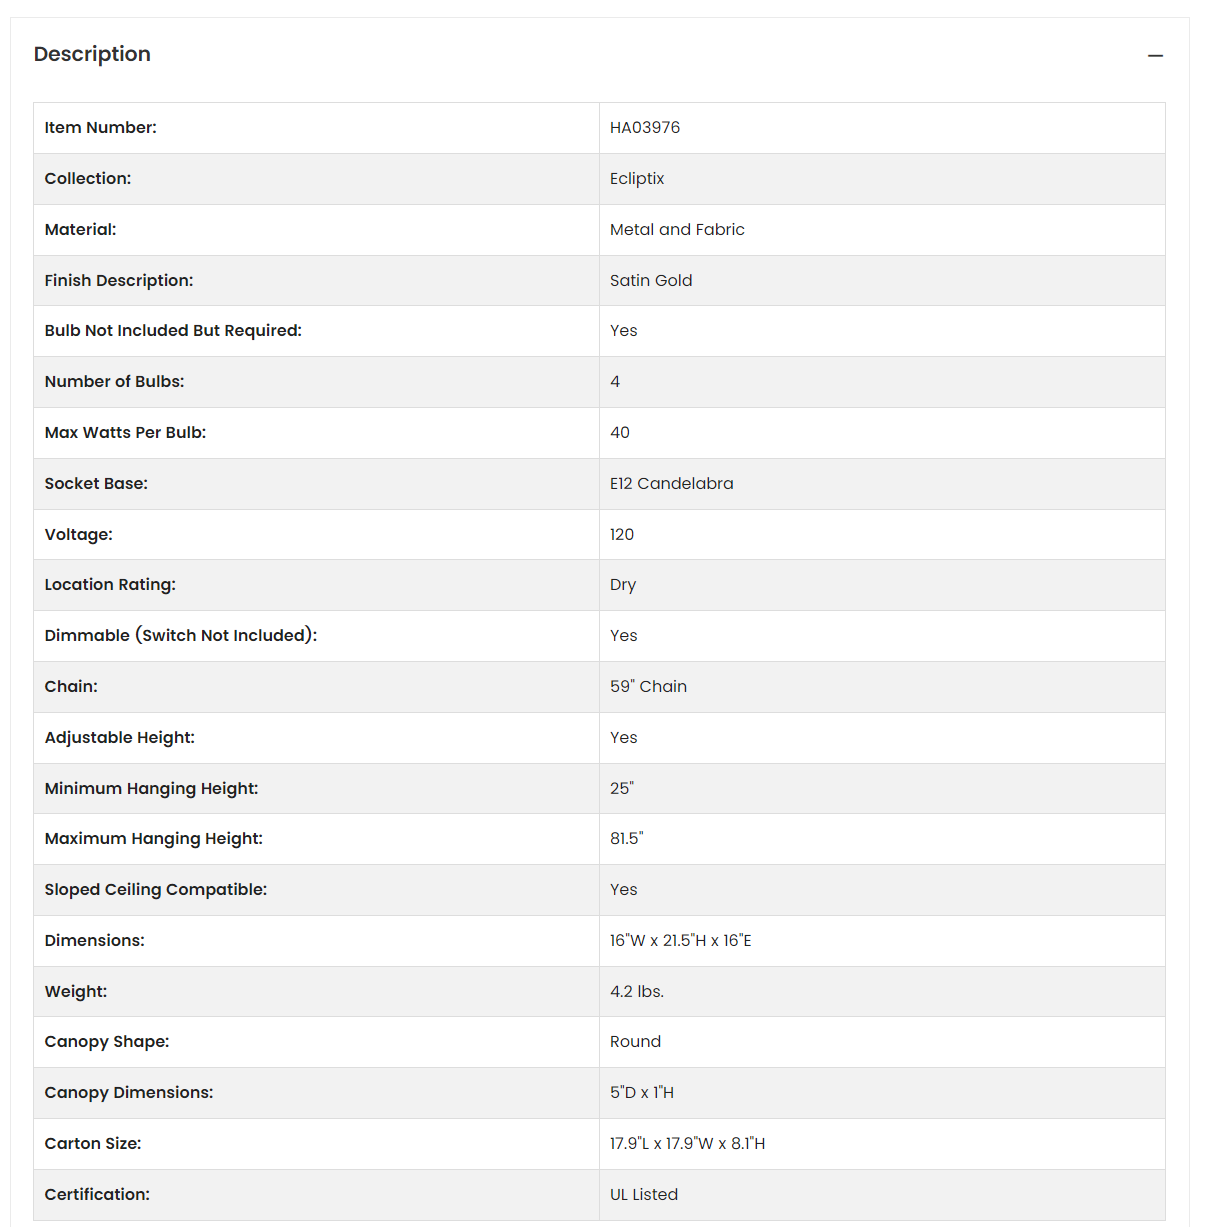Select the E12 Candelabra value
The image size is (1207, 1227).
(671, 484)
